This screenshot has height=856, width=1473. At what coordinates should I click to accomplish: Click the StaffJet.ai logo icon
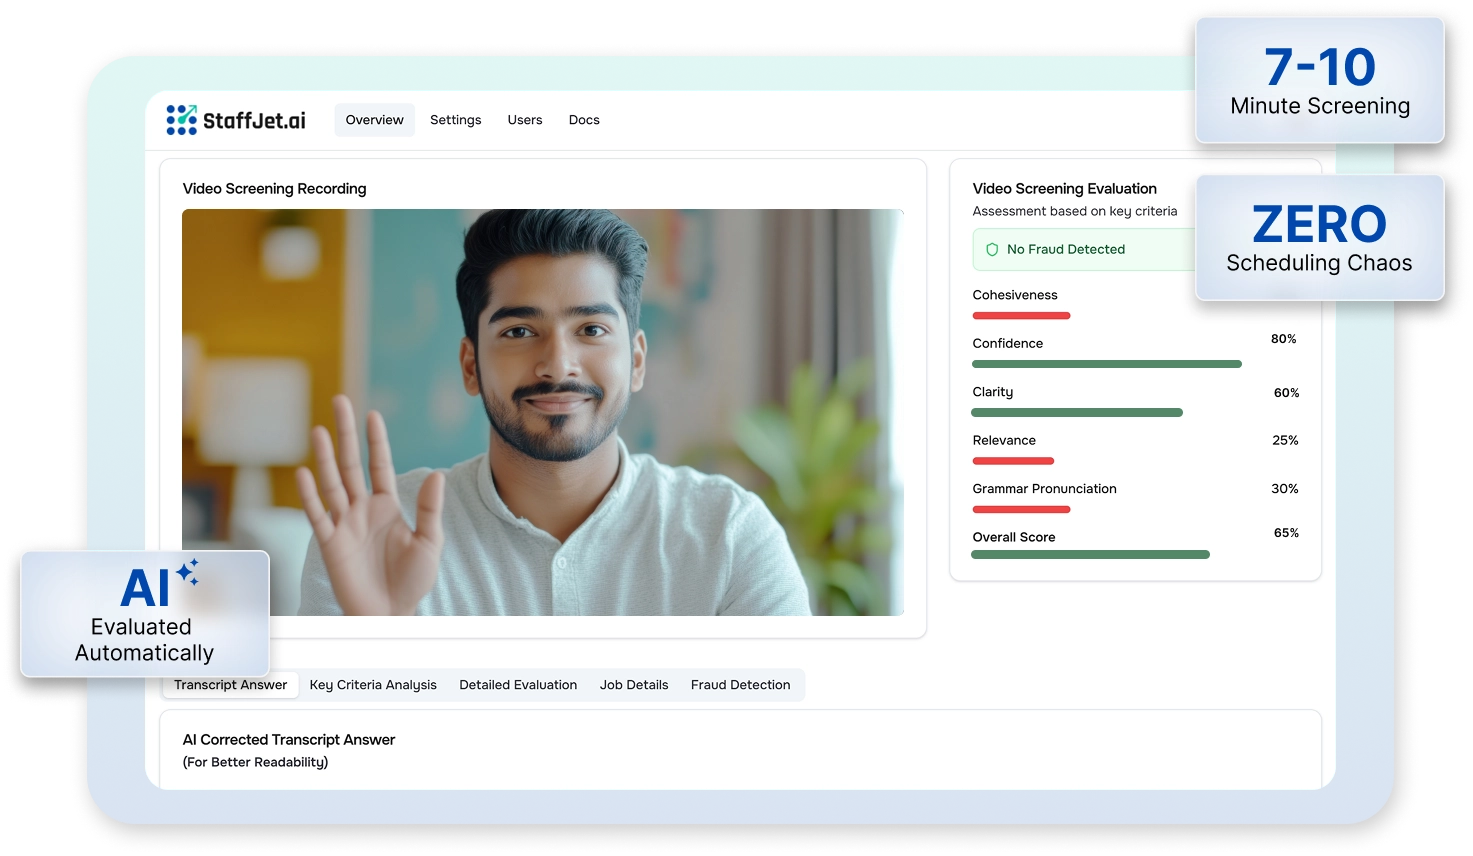pyautogui.click(x=181, y=120)
